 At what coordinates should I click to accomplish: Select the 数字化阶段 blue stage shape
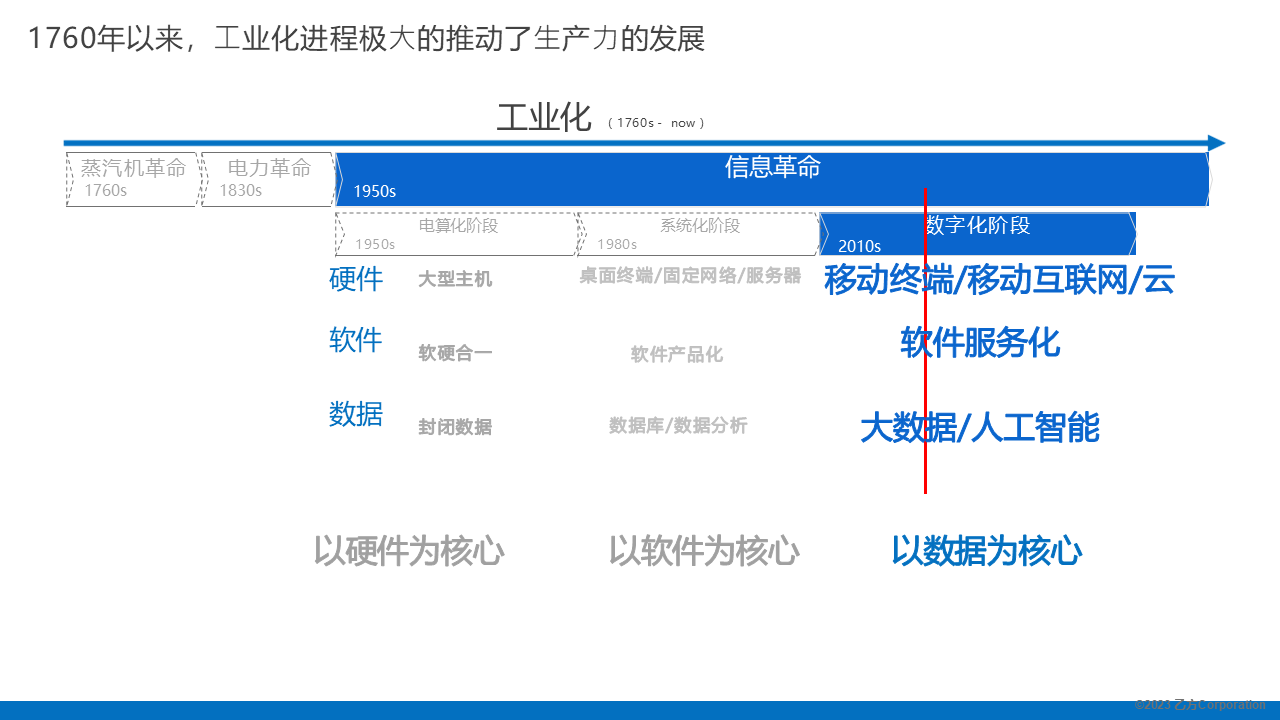pyautogui.click(x=978, y=233)
